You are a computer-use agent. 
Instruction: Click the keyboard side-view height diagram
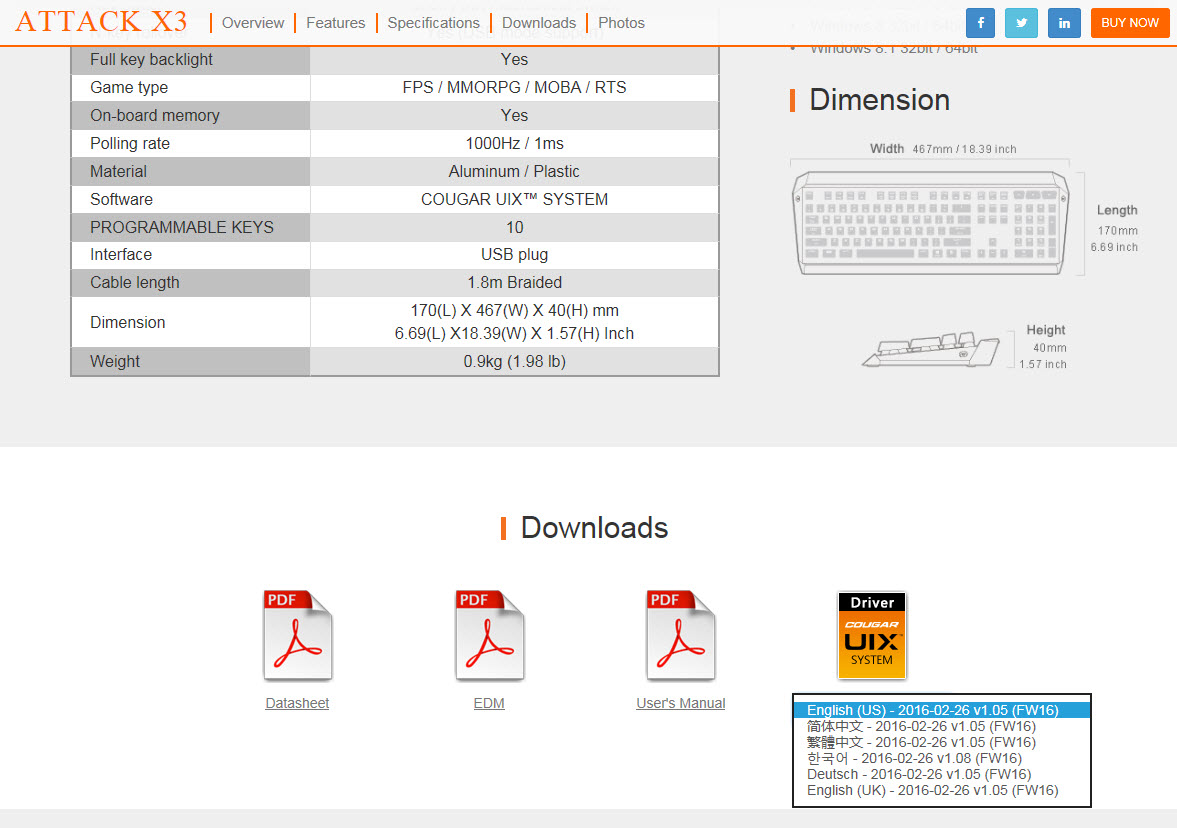[x=931, y=350]
